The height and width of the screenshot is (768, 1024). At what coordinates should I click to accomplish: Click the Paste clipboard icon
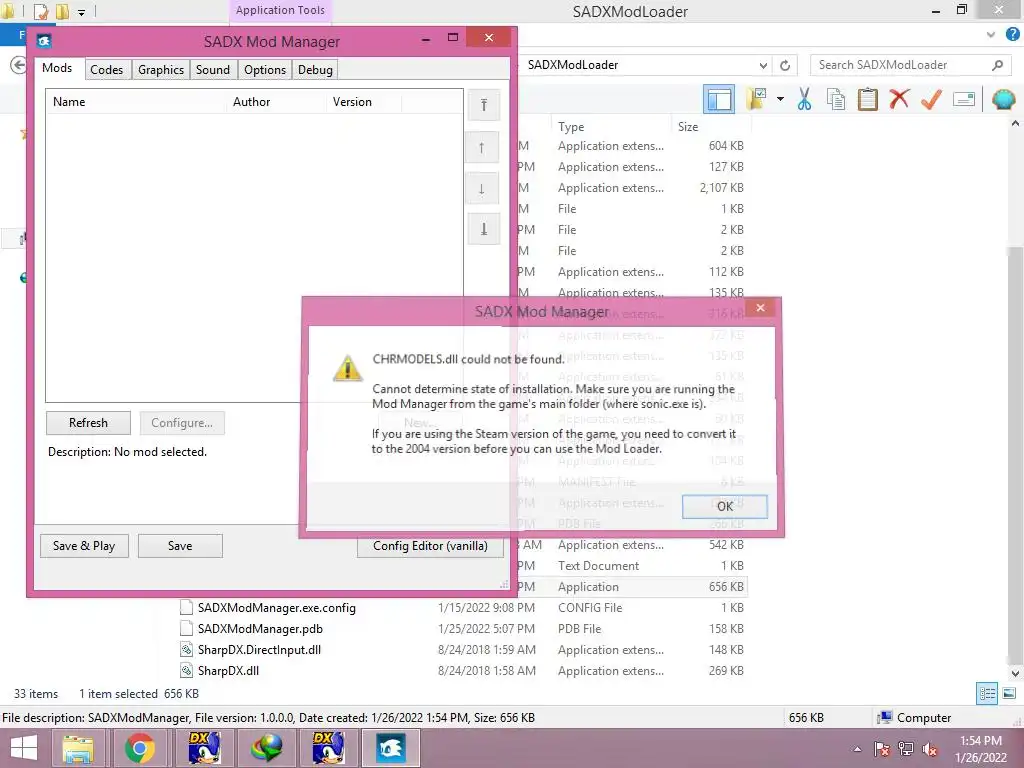[x=867, y=99]
